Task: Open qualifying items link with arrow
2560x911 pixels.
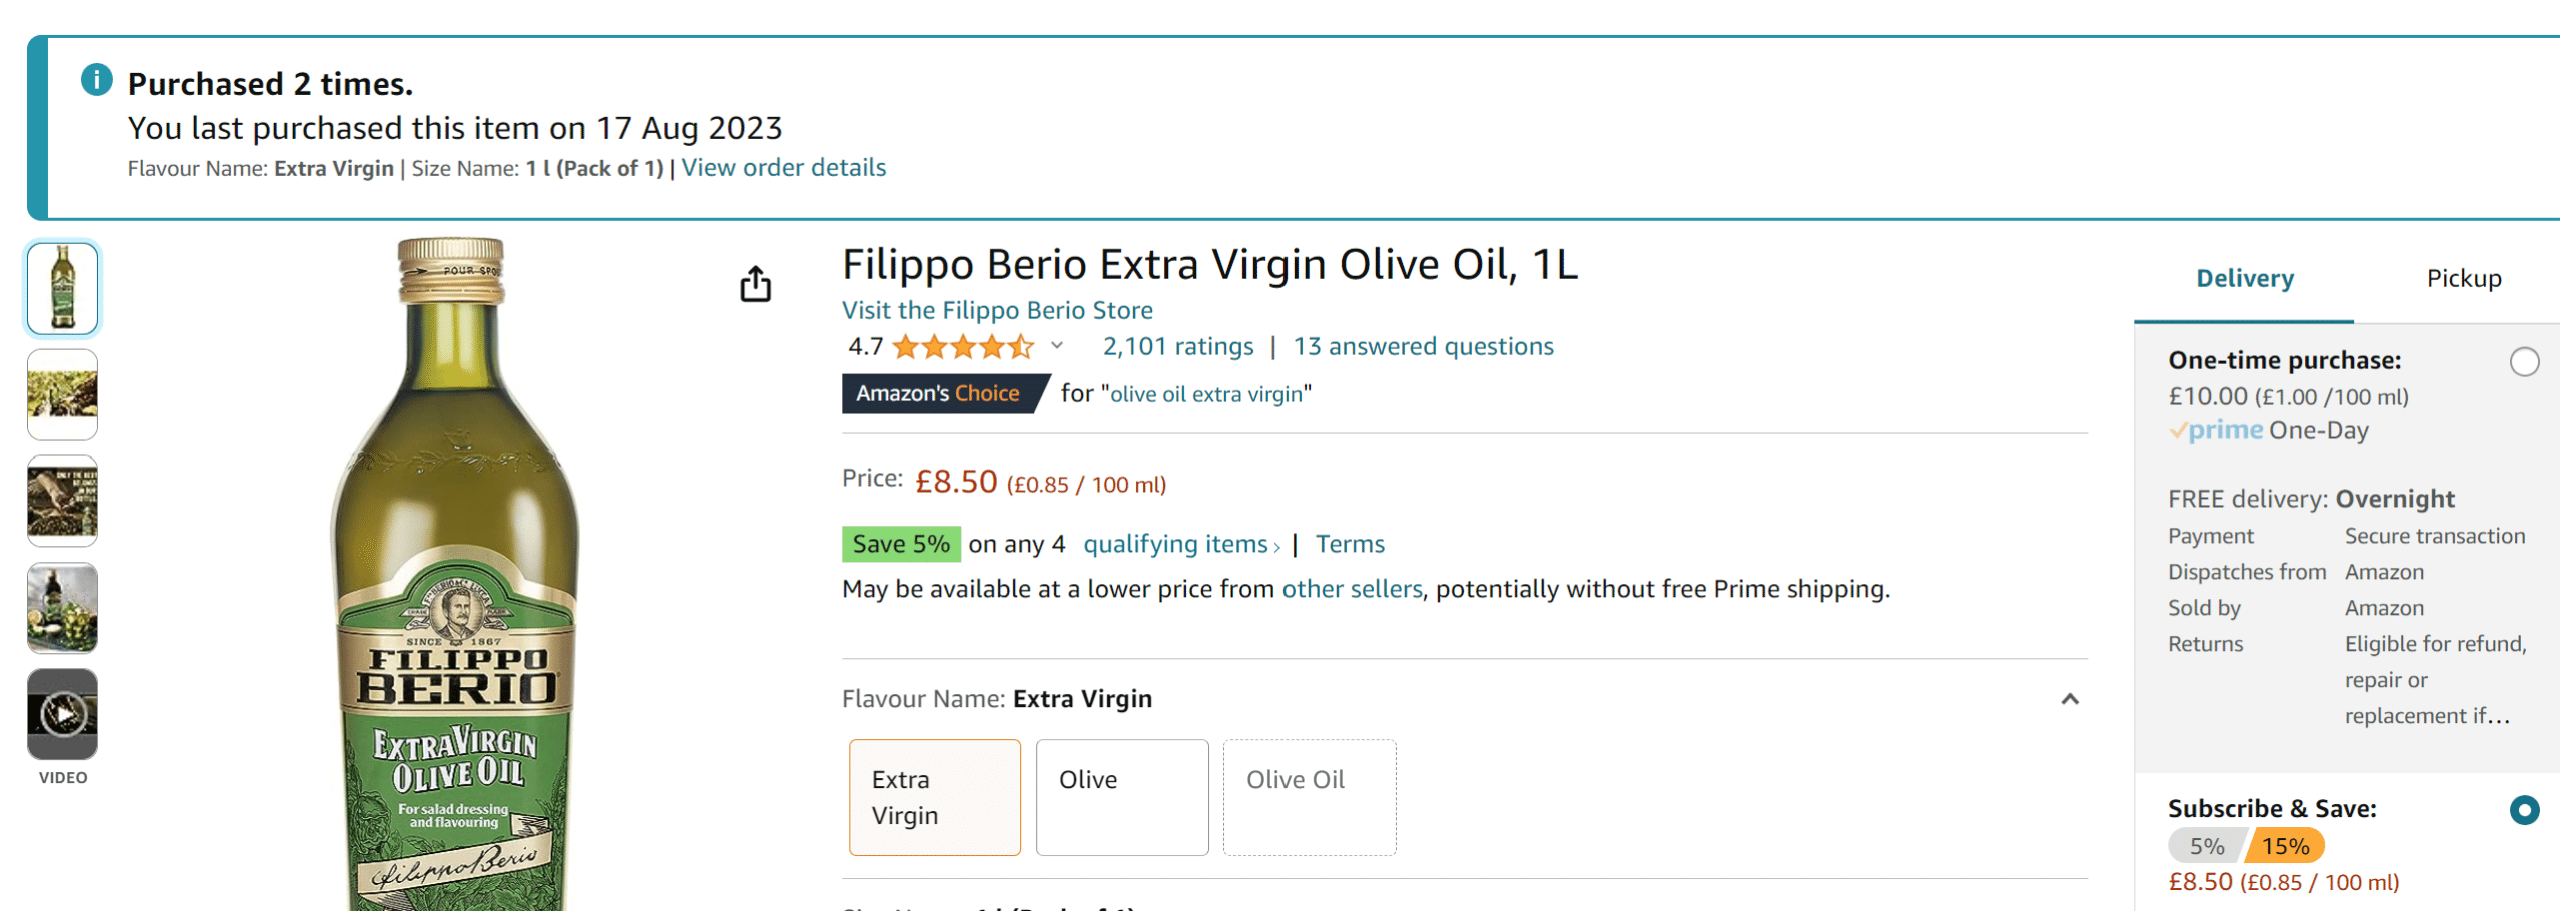Action: tap(1181, 544)
